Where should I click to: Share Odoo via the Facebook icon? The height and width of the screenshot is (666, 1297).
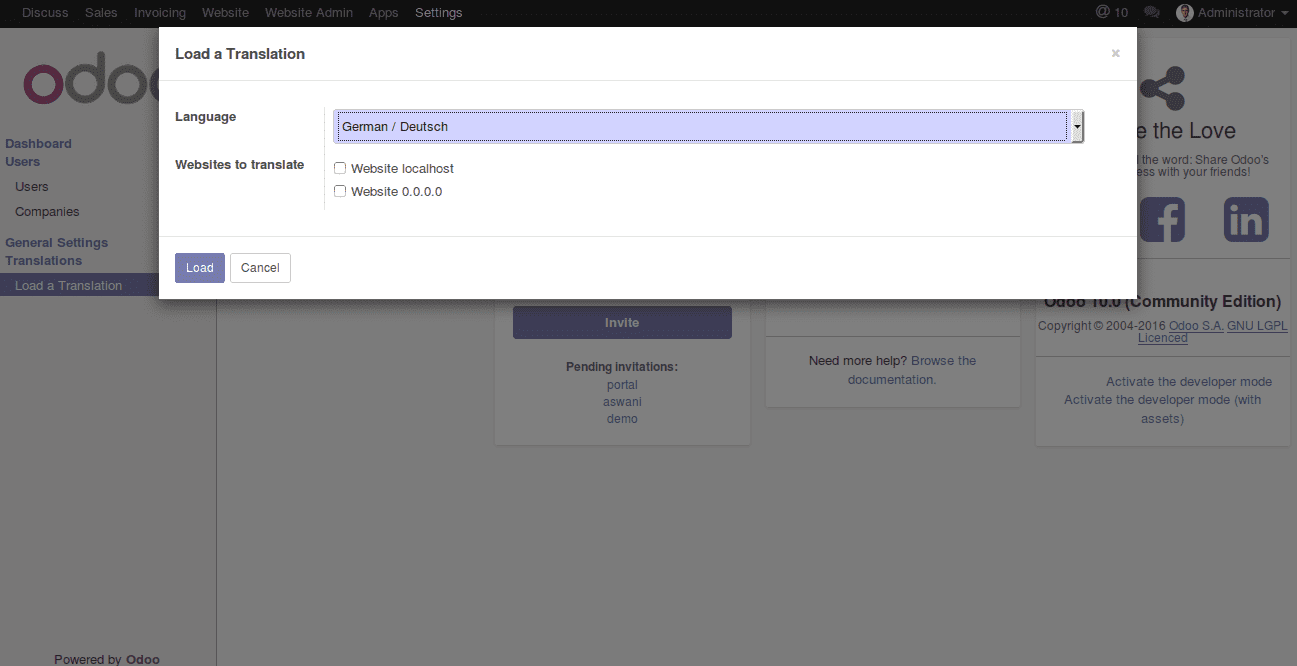tap(1162, 219)
